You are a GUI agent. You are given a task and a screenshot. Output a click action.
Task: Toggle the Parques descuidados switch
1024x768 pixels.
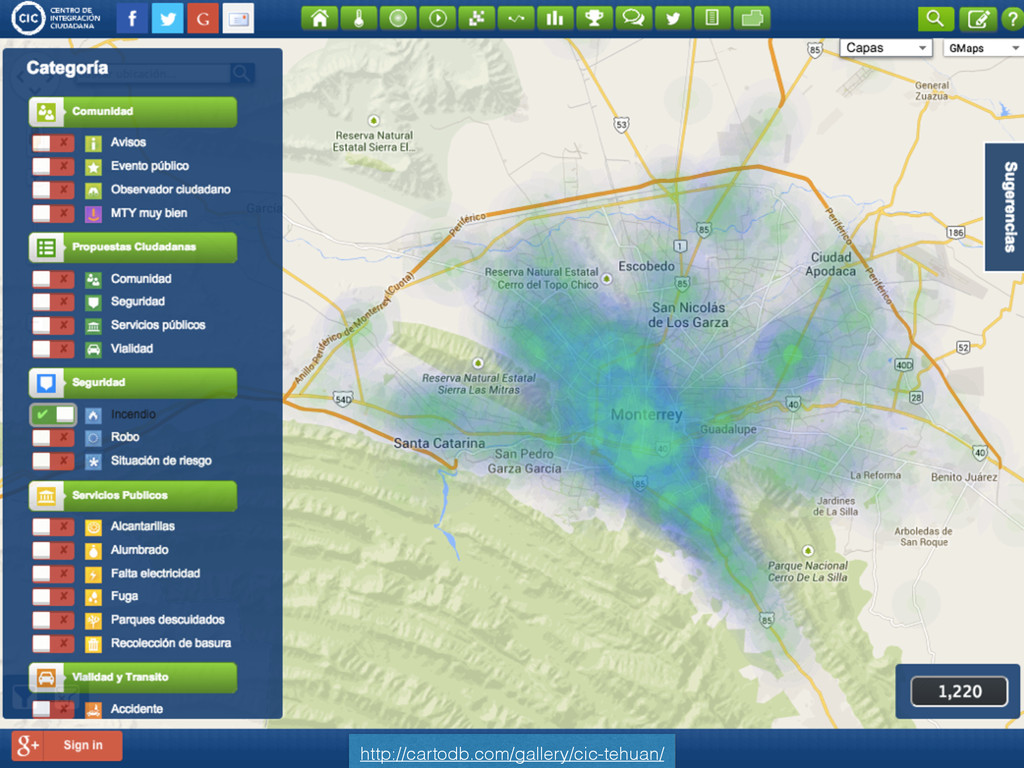click(x=53, y=620)
